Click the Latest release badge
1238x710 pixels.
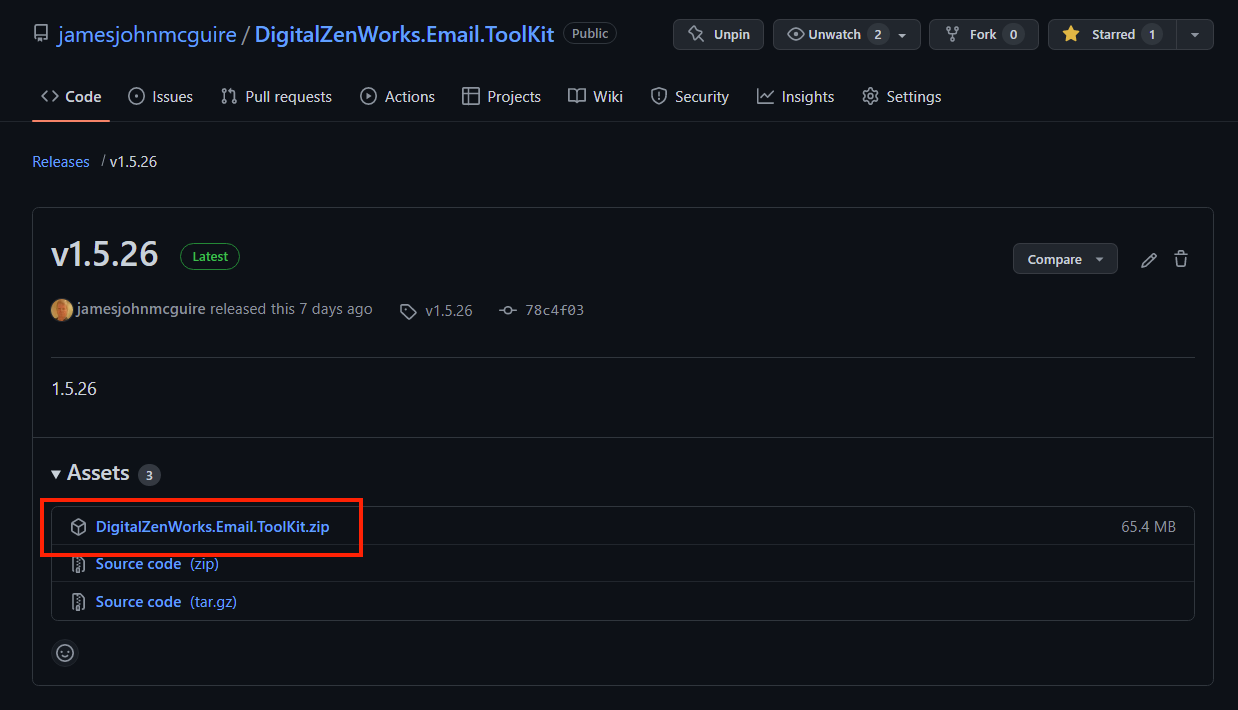tap(210, 256)
